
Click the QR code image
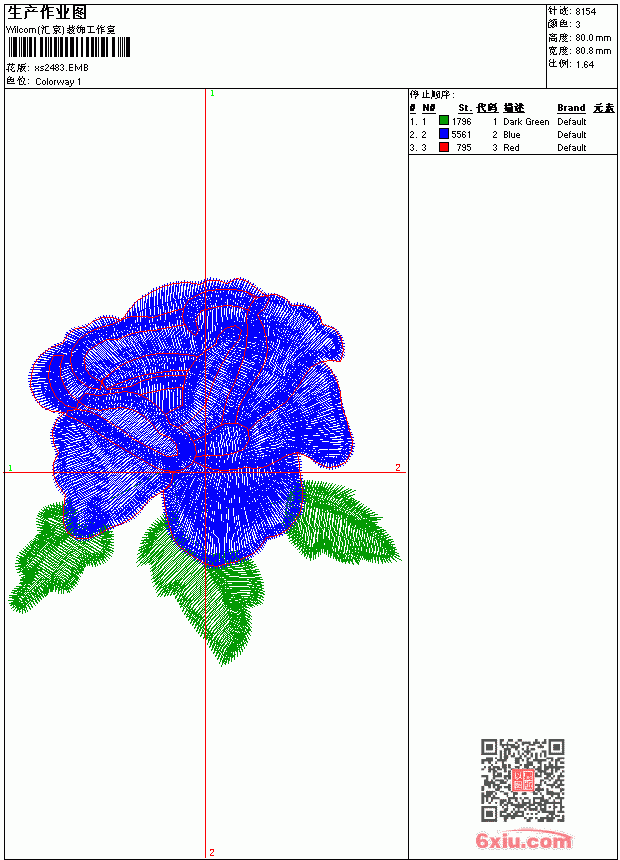pos(523,780)
